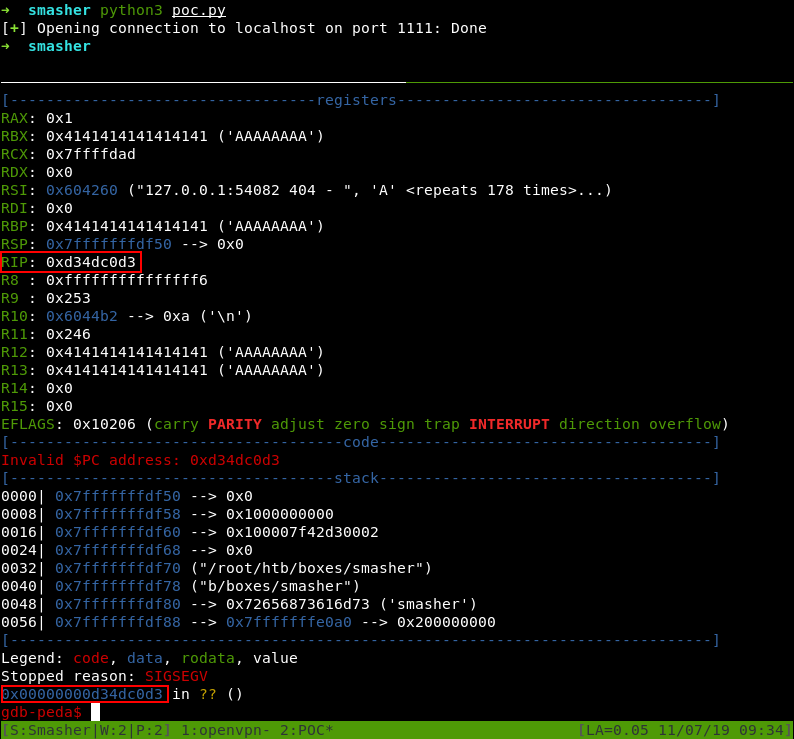794x739 pixels.
Task: Click the Invalid $PC address message
Action: [x=140, y=460]
